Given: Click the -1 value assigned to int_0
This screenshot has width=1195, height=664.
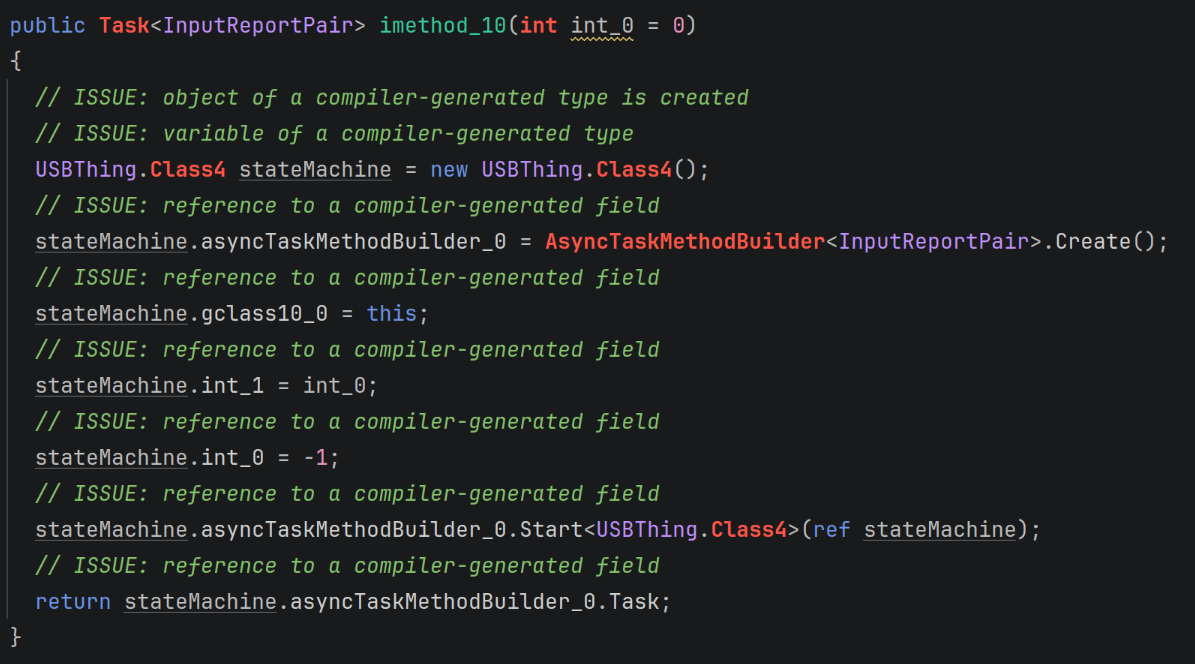Looking at the screenshot, I should click(321, 458).
